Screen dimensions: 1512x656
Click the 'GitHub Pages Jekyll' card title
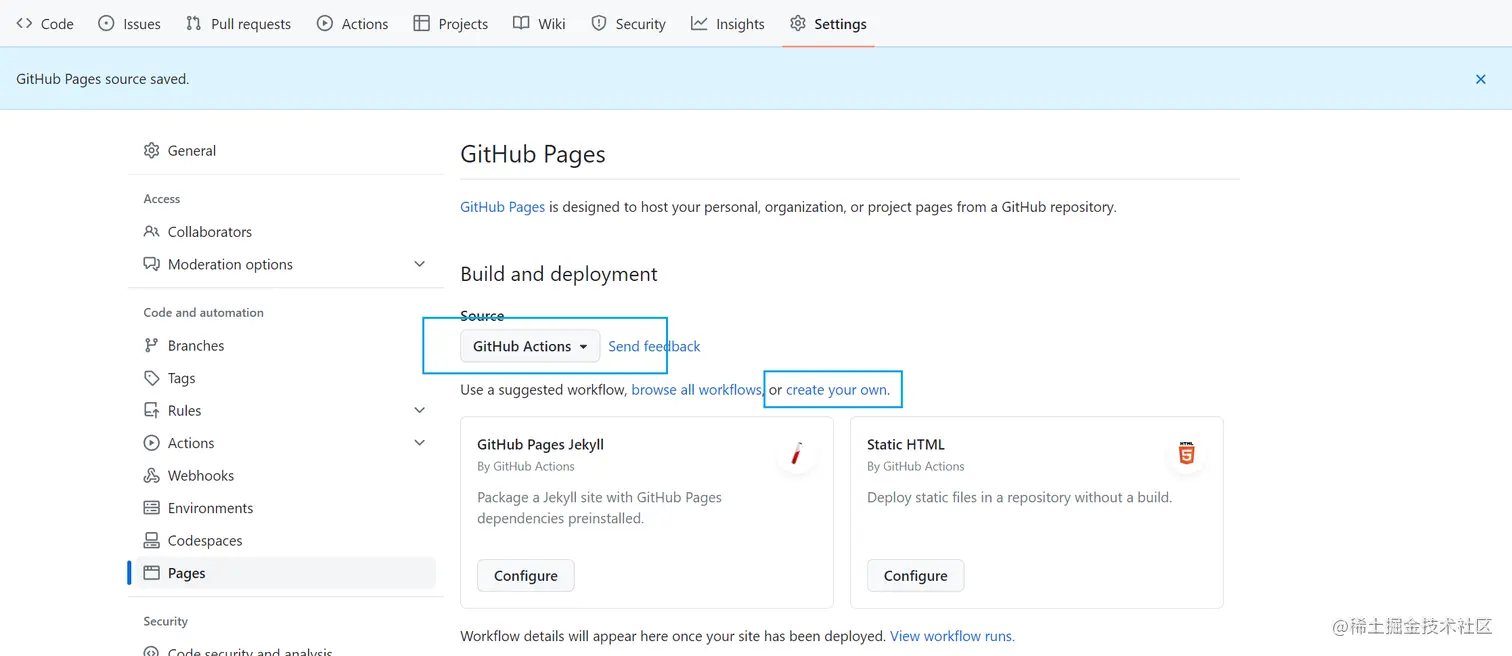pyautogui.click(x=540, y=445)
